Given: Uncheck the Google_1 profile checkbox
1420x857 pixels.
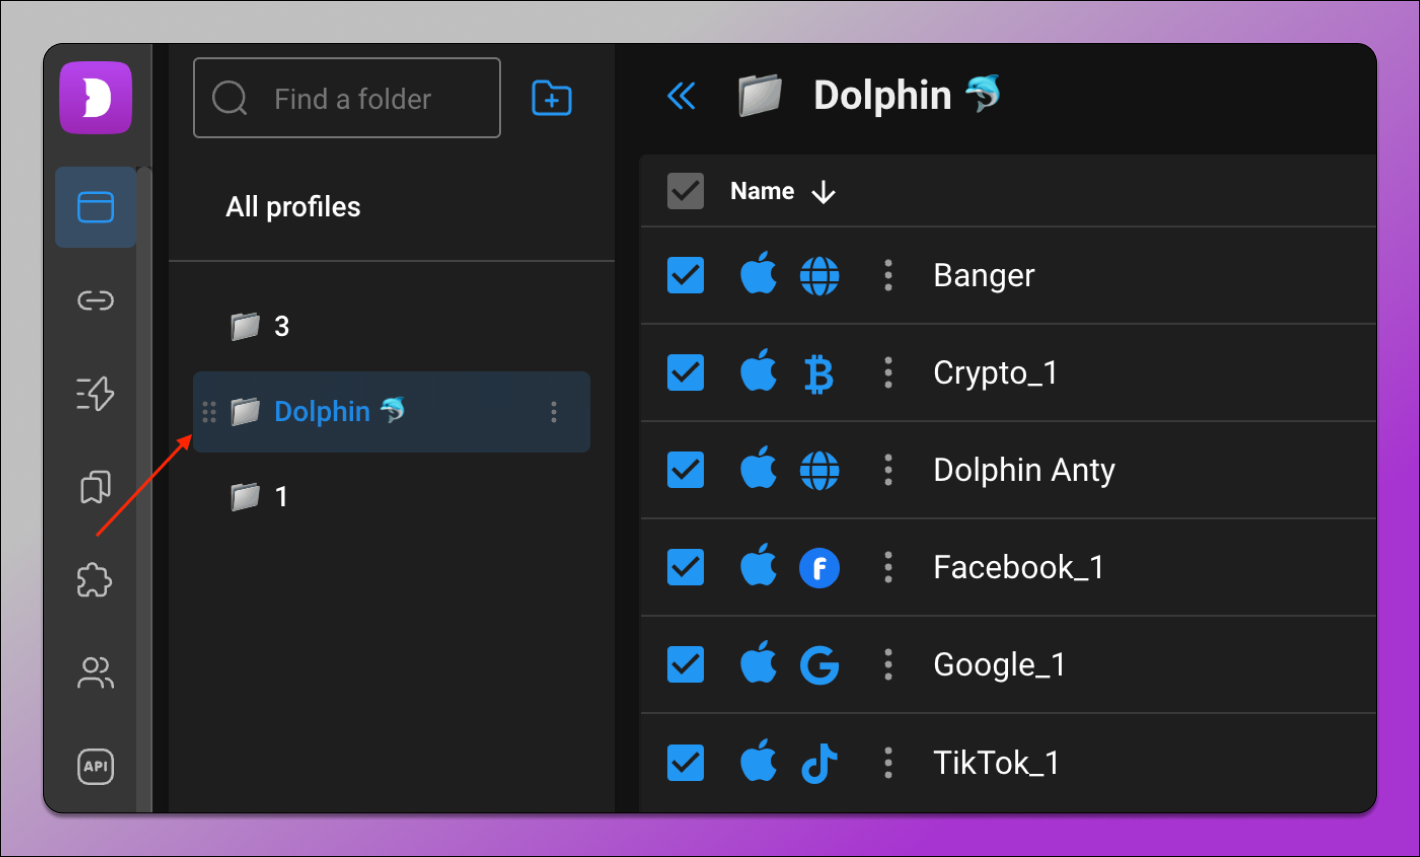Looking at the screenshot, I should pyautogui.click(x=686, y=665).
